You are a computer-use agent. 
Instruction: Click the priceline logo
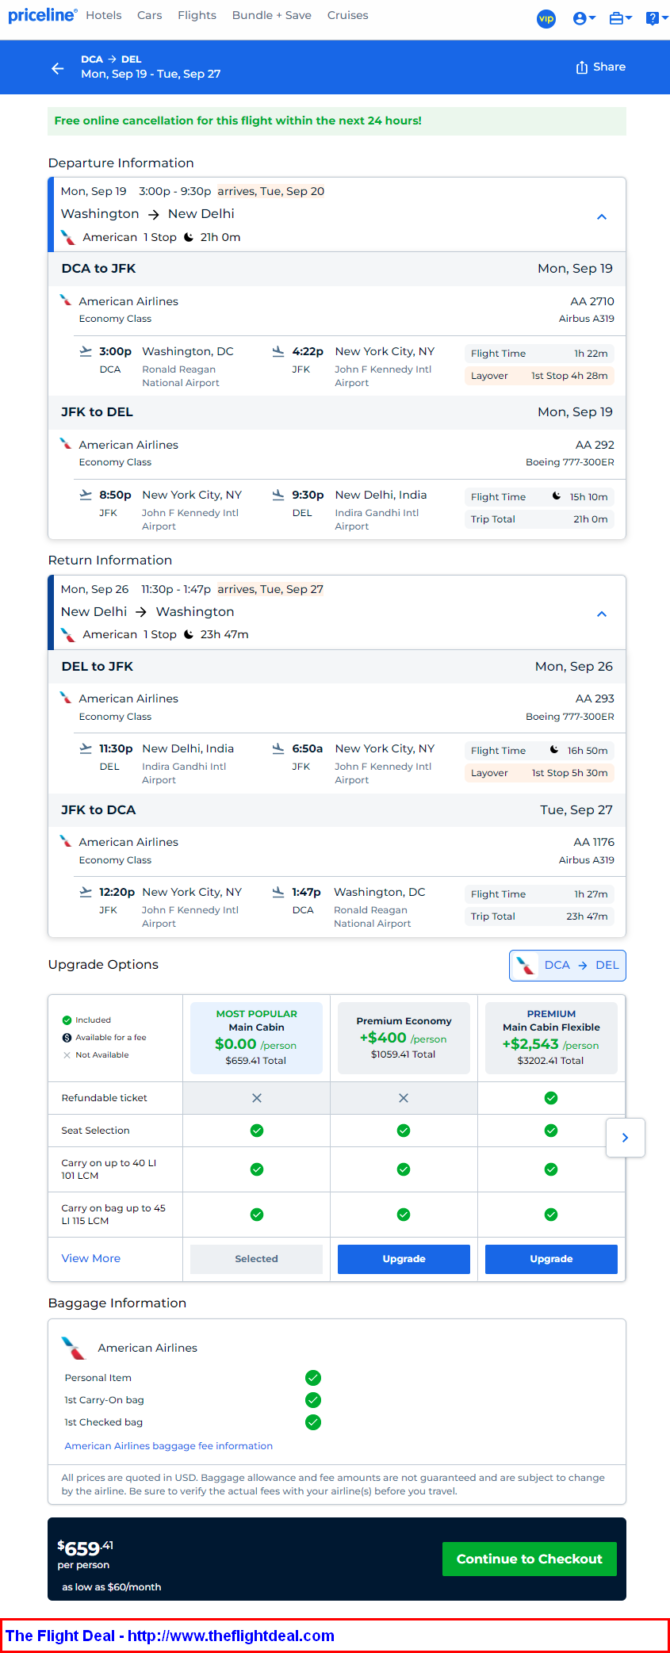click(42, 15)
